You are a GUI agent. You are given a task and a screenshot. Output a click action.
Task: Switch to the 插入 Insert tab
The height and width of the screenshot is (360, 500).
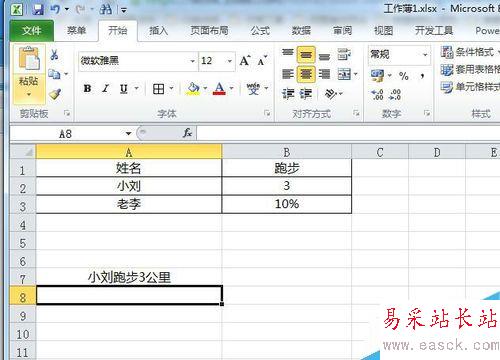point(158,31)
